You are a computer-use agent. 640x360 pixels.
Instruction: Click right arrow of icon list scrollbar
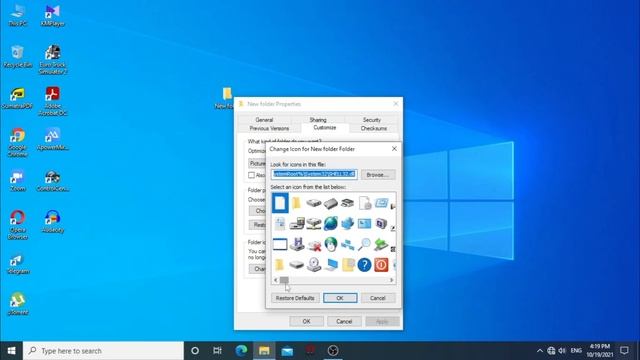coord(391,280)
